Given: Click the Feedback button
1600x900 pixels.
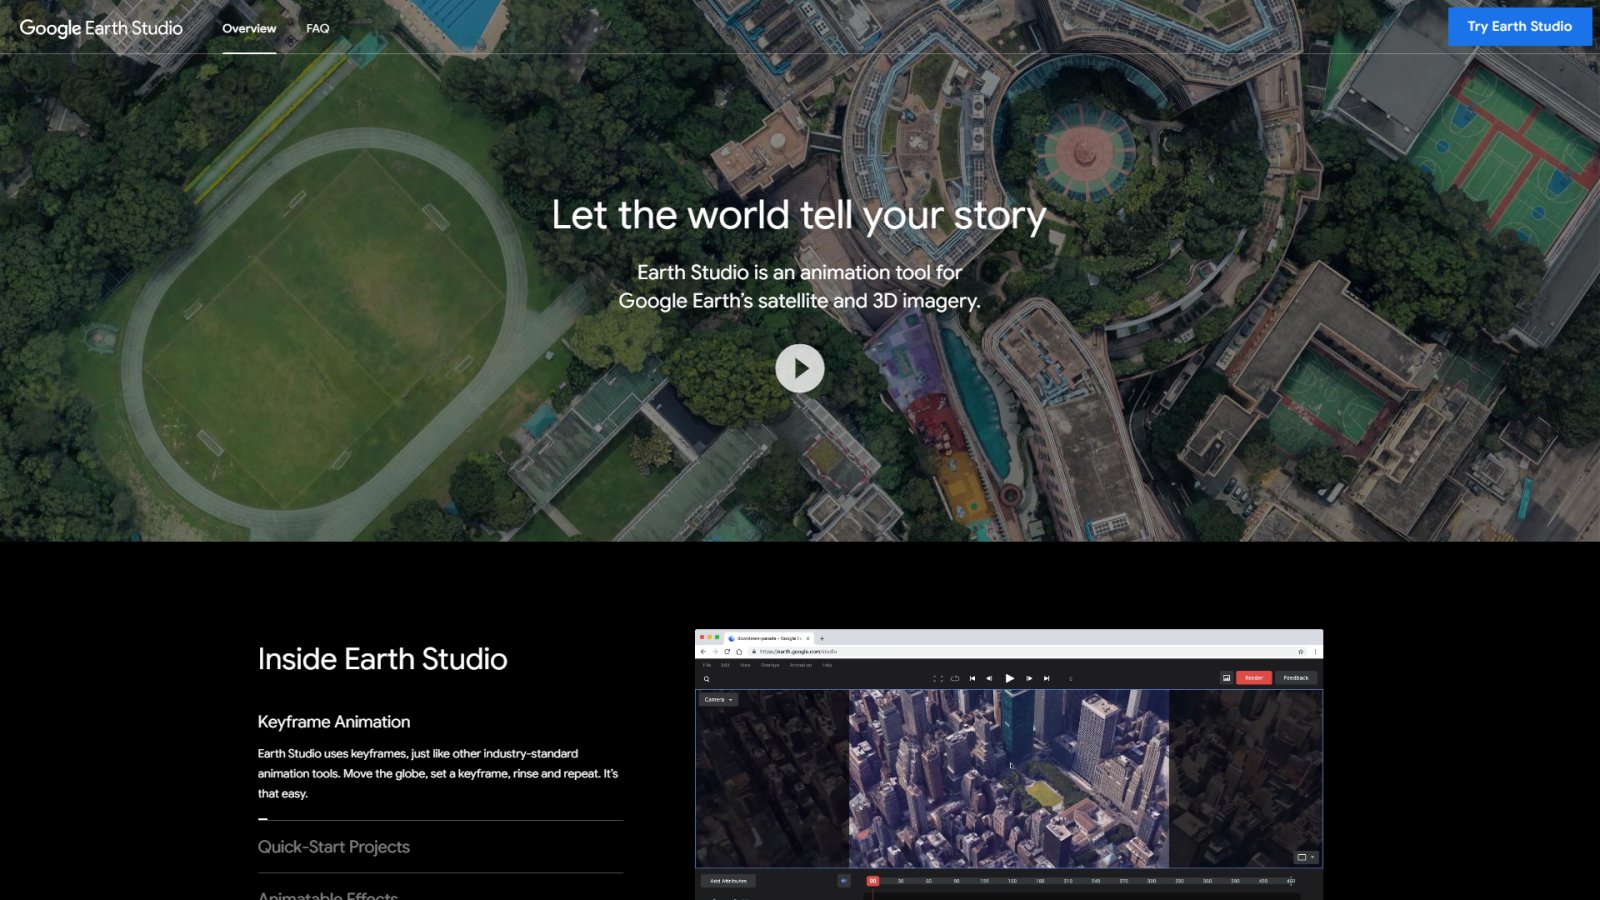Looking at the screenshot, I should coord(1296,678).
